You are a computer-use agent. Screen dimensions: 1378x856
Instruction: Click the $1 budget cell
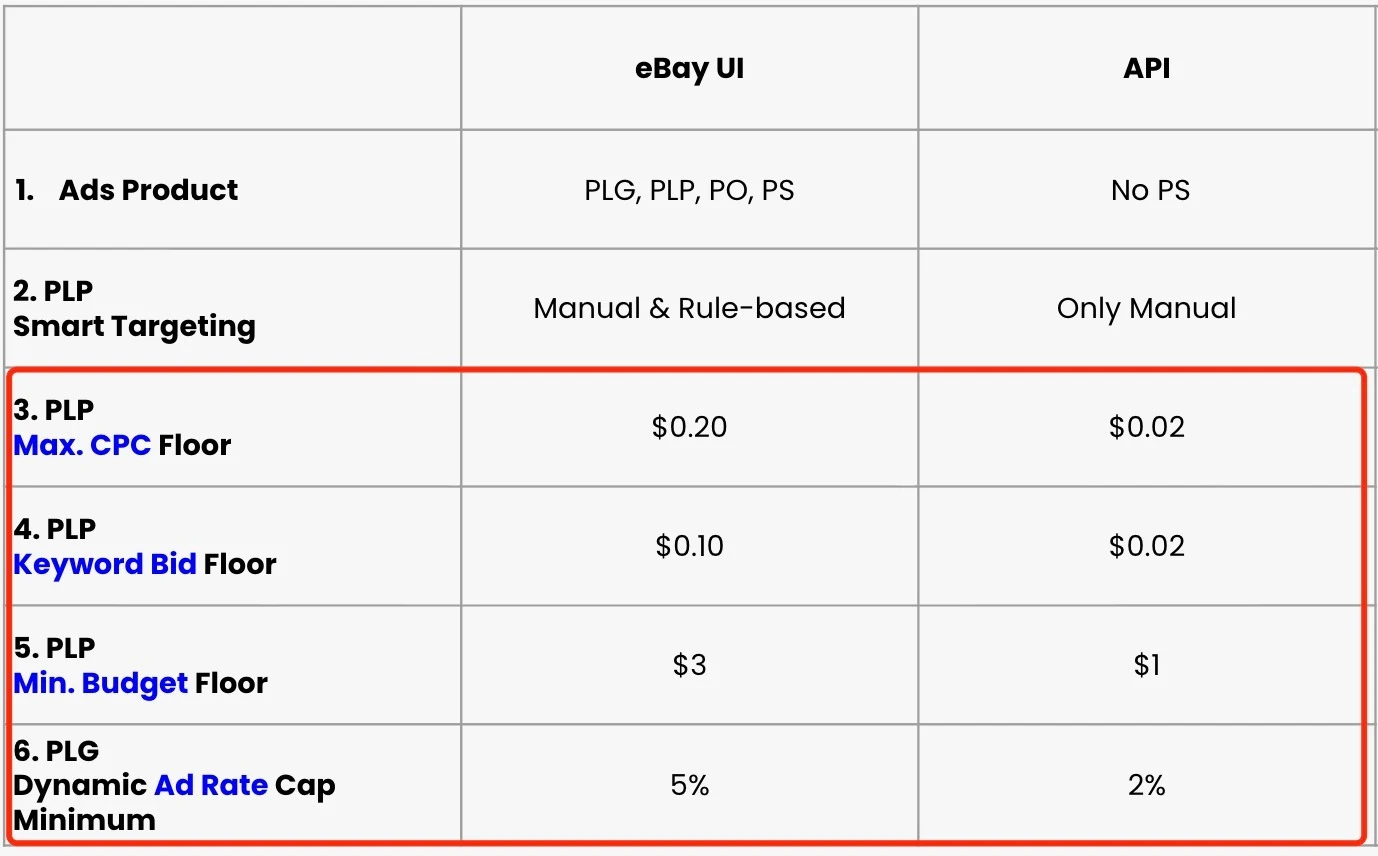pyautogui.click(x=1146, y=665)
